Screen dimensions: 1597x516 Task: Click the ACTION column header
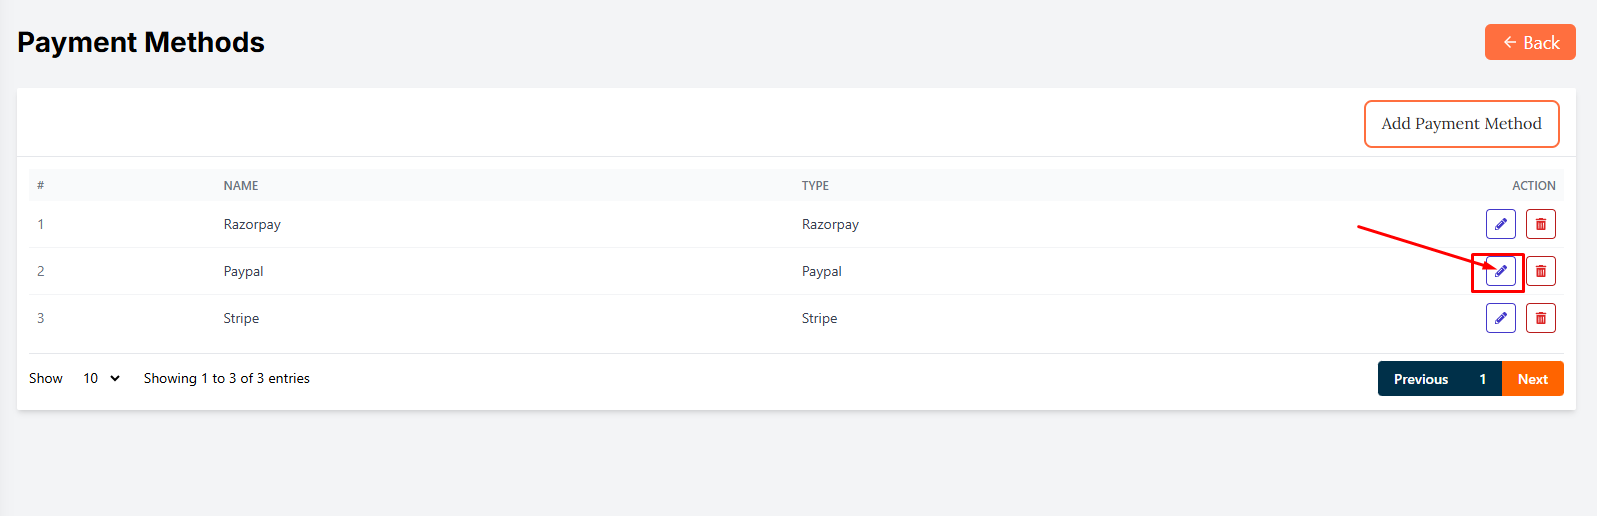click(1533, 186)
